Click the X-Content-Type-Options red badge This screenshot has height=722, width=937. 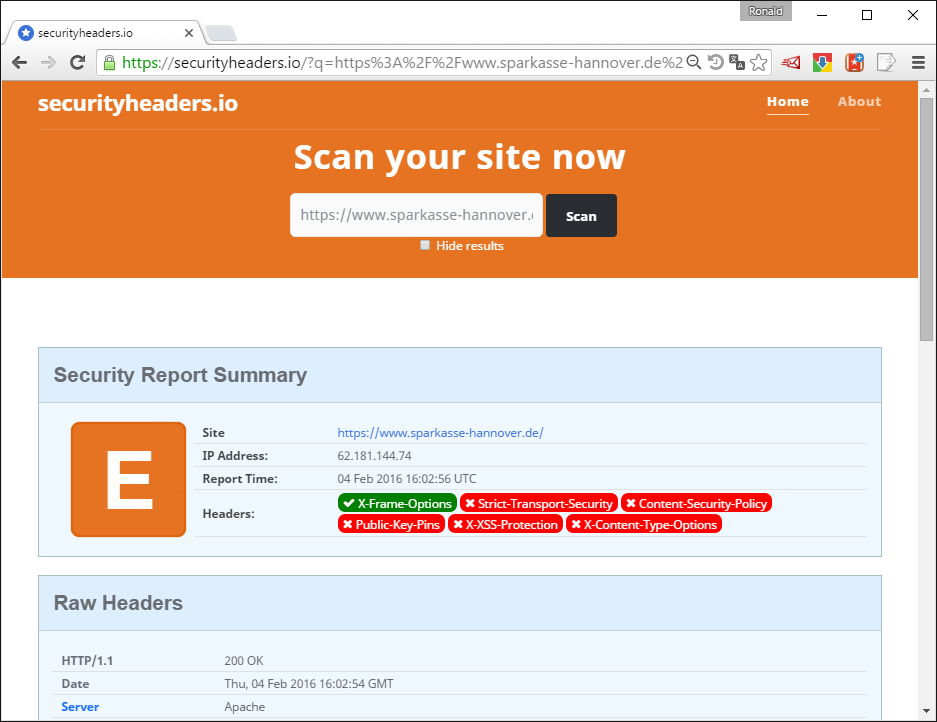coord(644,525)
